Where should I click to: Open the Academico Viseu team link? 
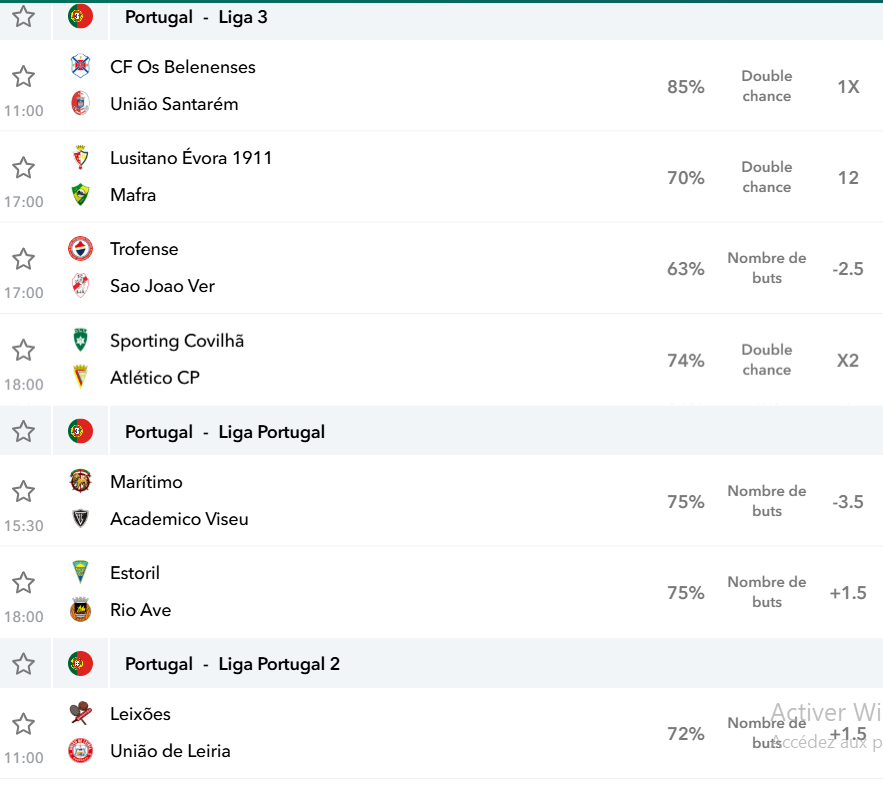click(179, 519)
